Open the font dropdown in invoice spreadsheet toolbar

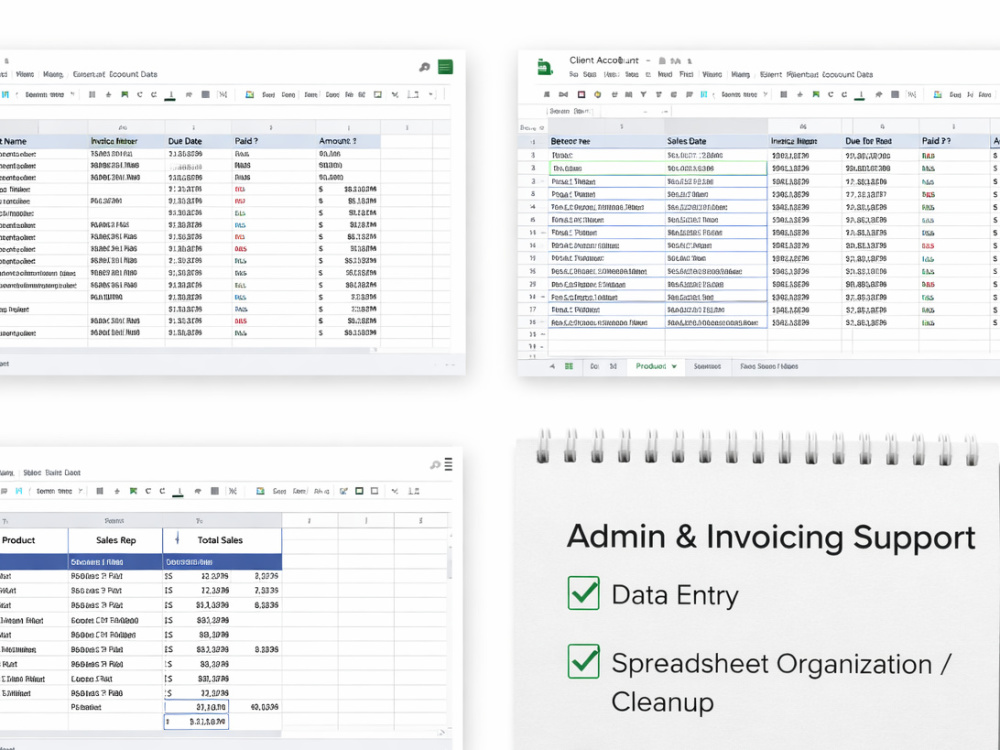(50, 94)
